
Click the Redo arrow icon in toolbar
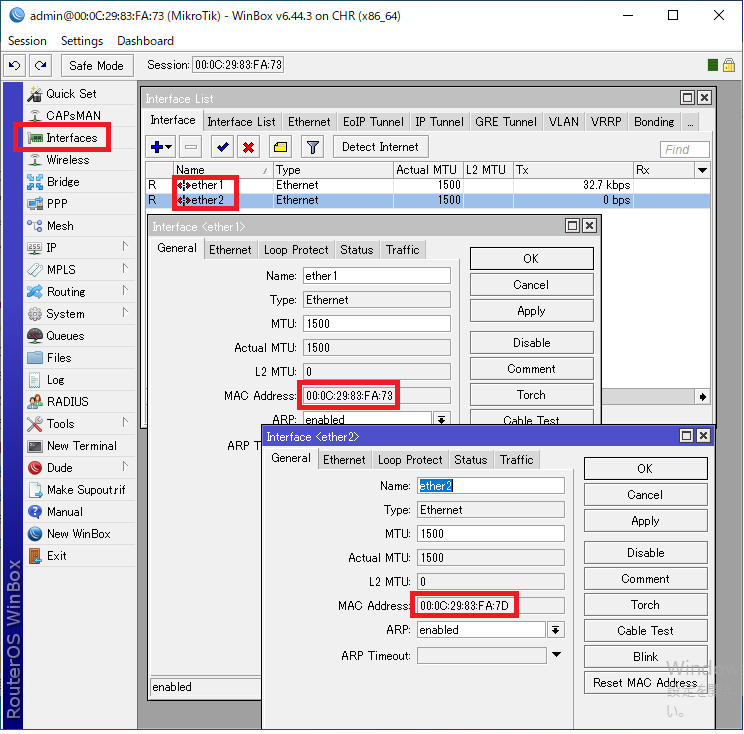(40, 65)
